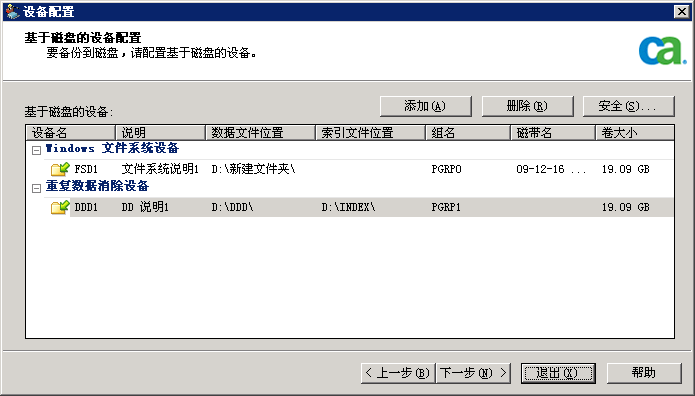Screen dimensions: 695x396
Task: Click the FSD1 device folder icon
Action: click(x=60, y=169)
